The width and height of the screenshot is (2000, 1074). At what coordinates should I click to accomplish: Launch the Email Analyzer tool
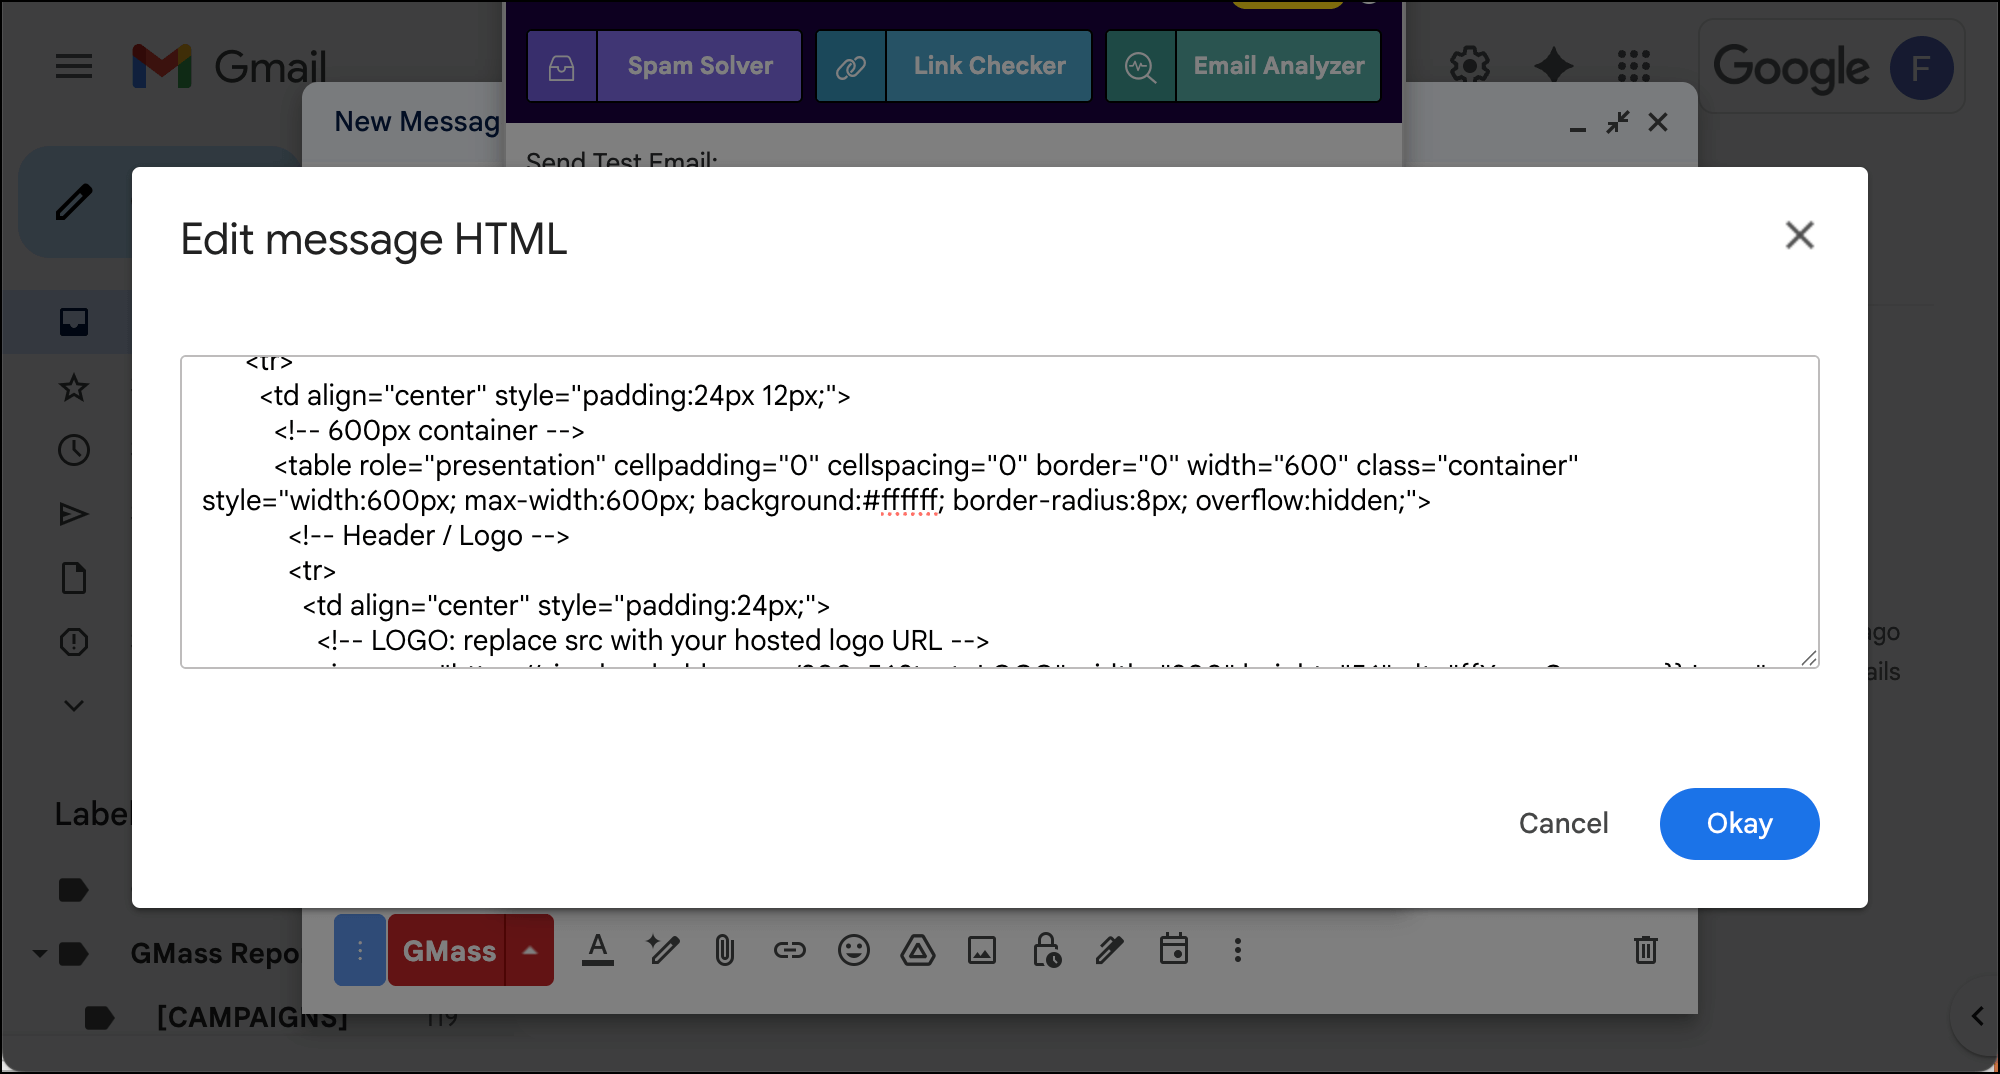1277,66
